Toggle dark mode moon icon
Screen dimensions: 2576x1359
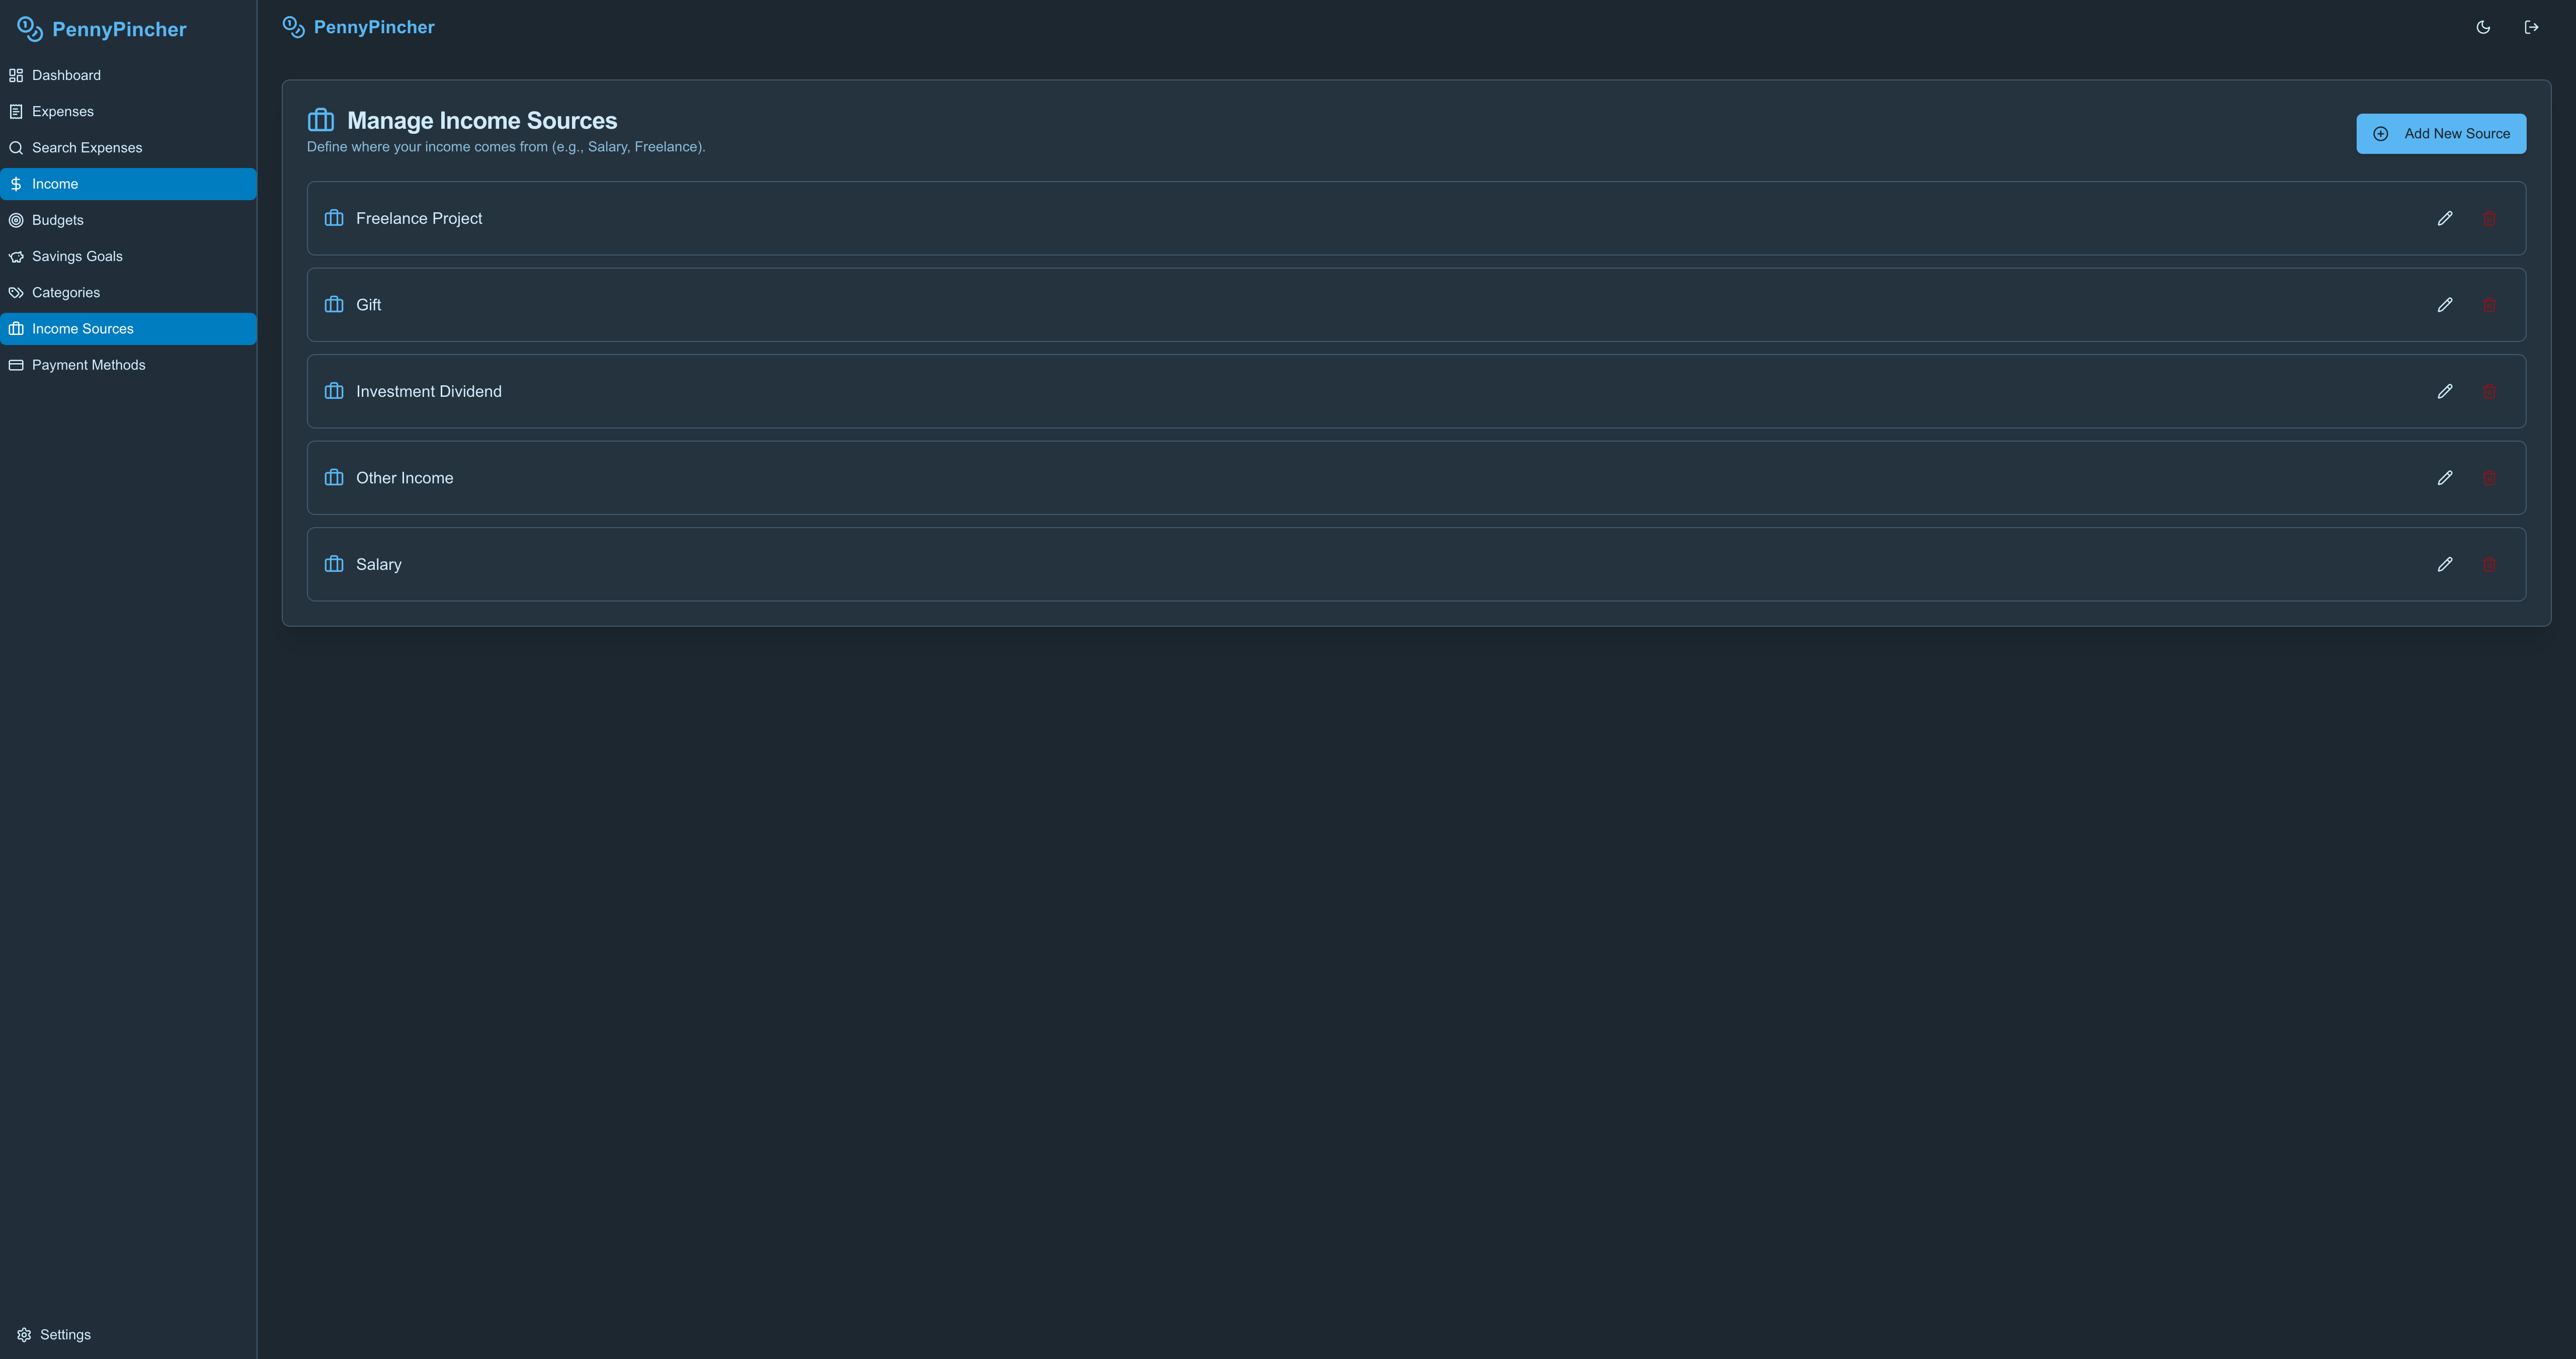pyautogui.click(x=2483, y=27)
